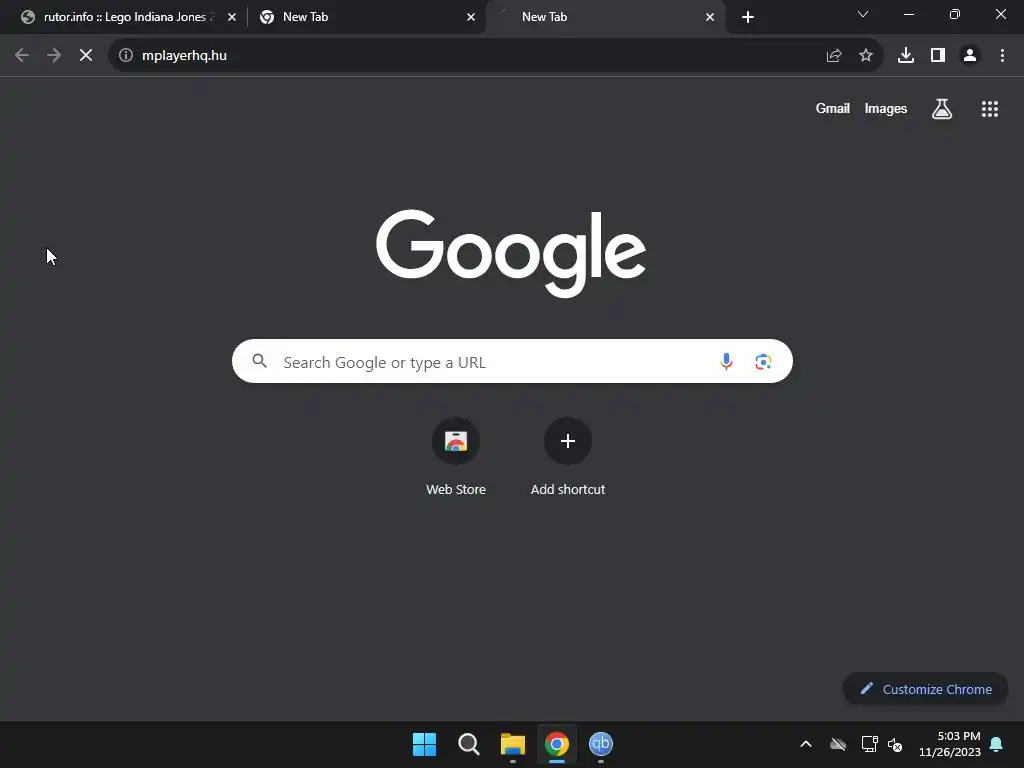View site information for mplayerhq.hu

pos(126,56)
